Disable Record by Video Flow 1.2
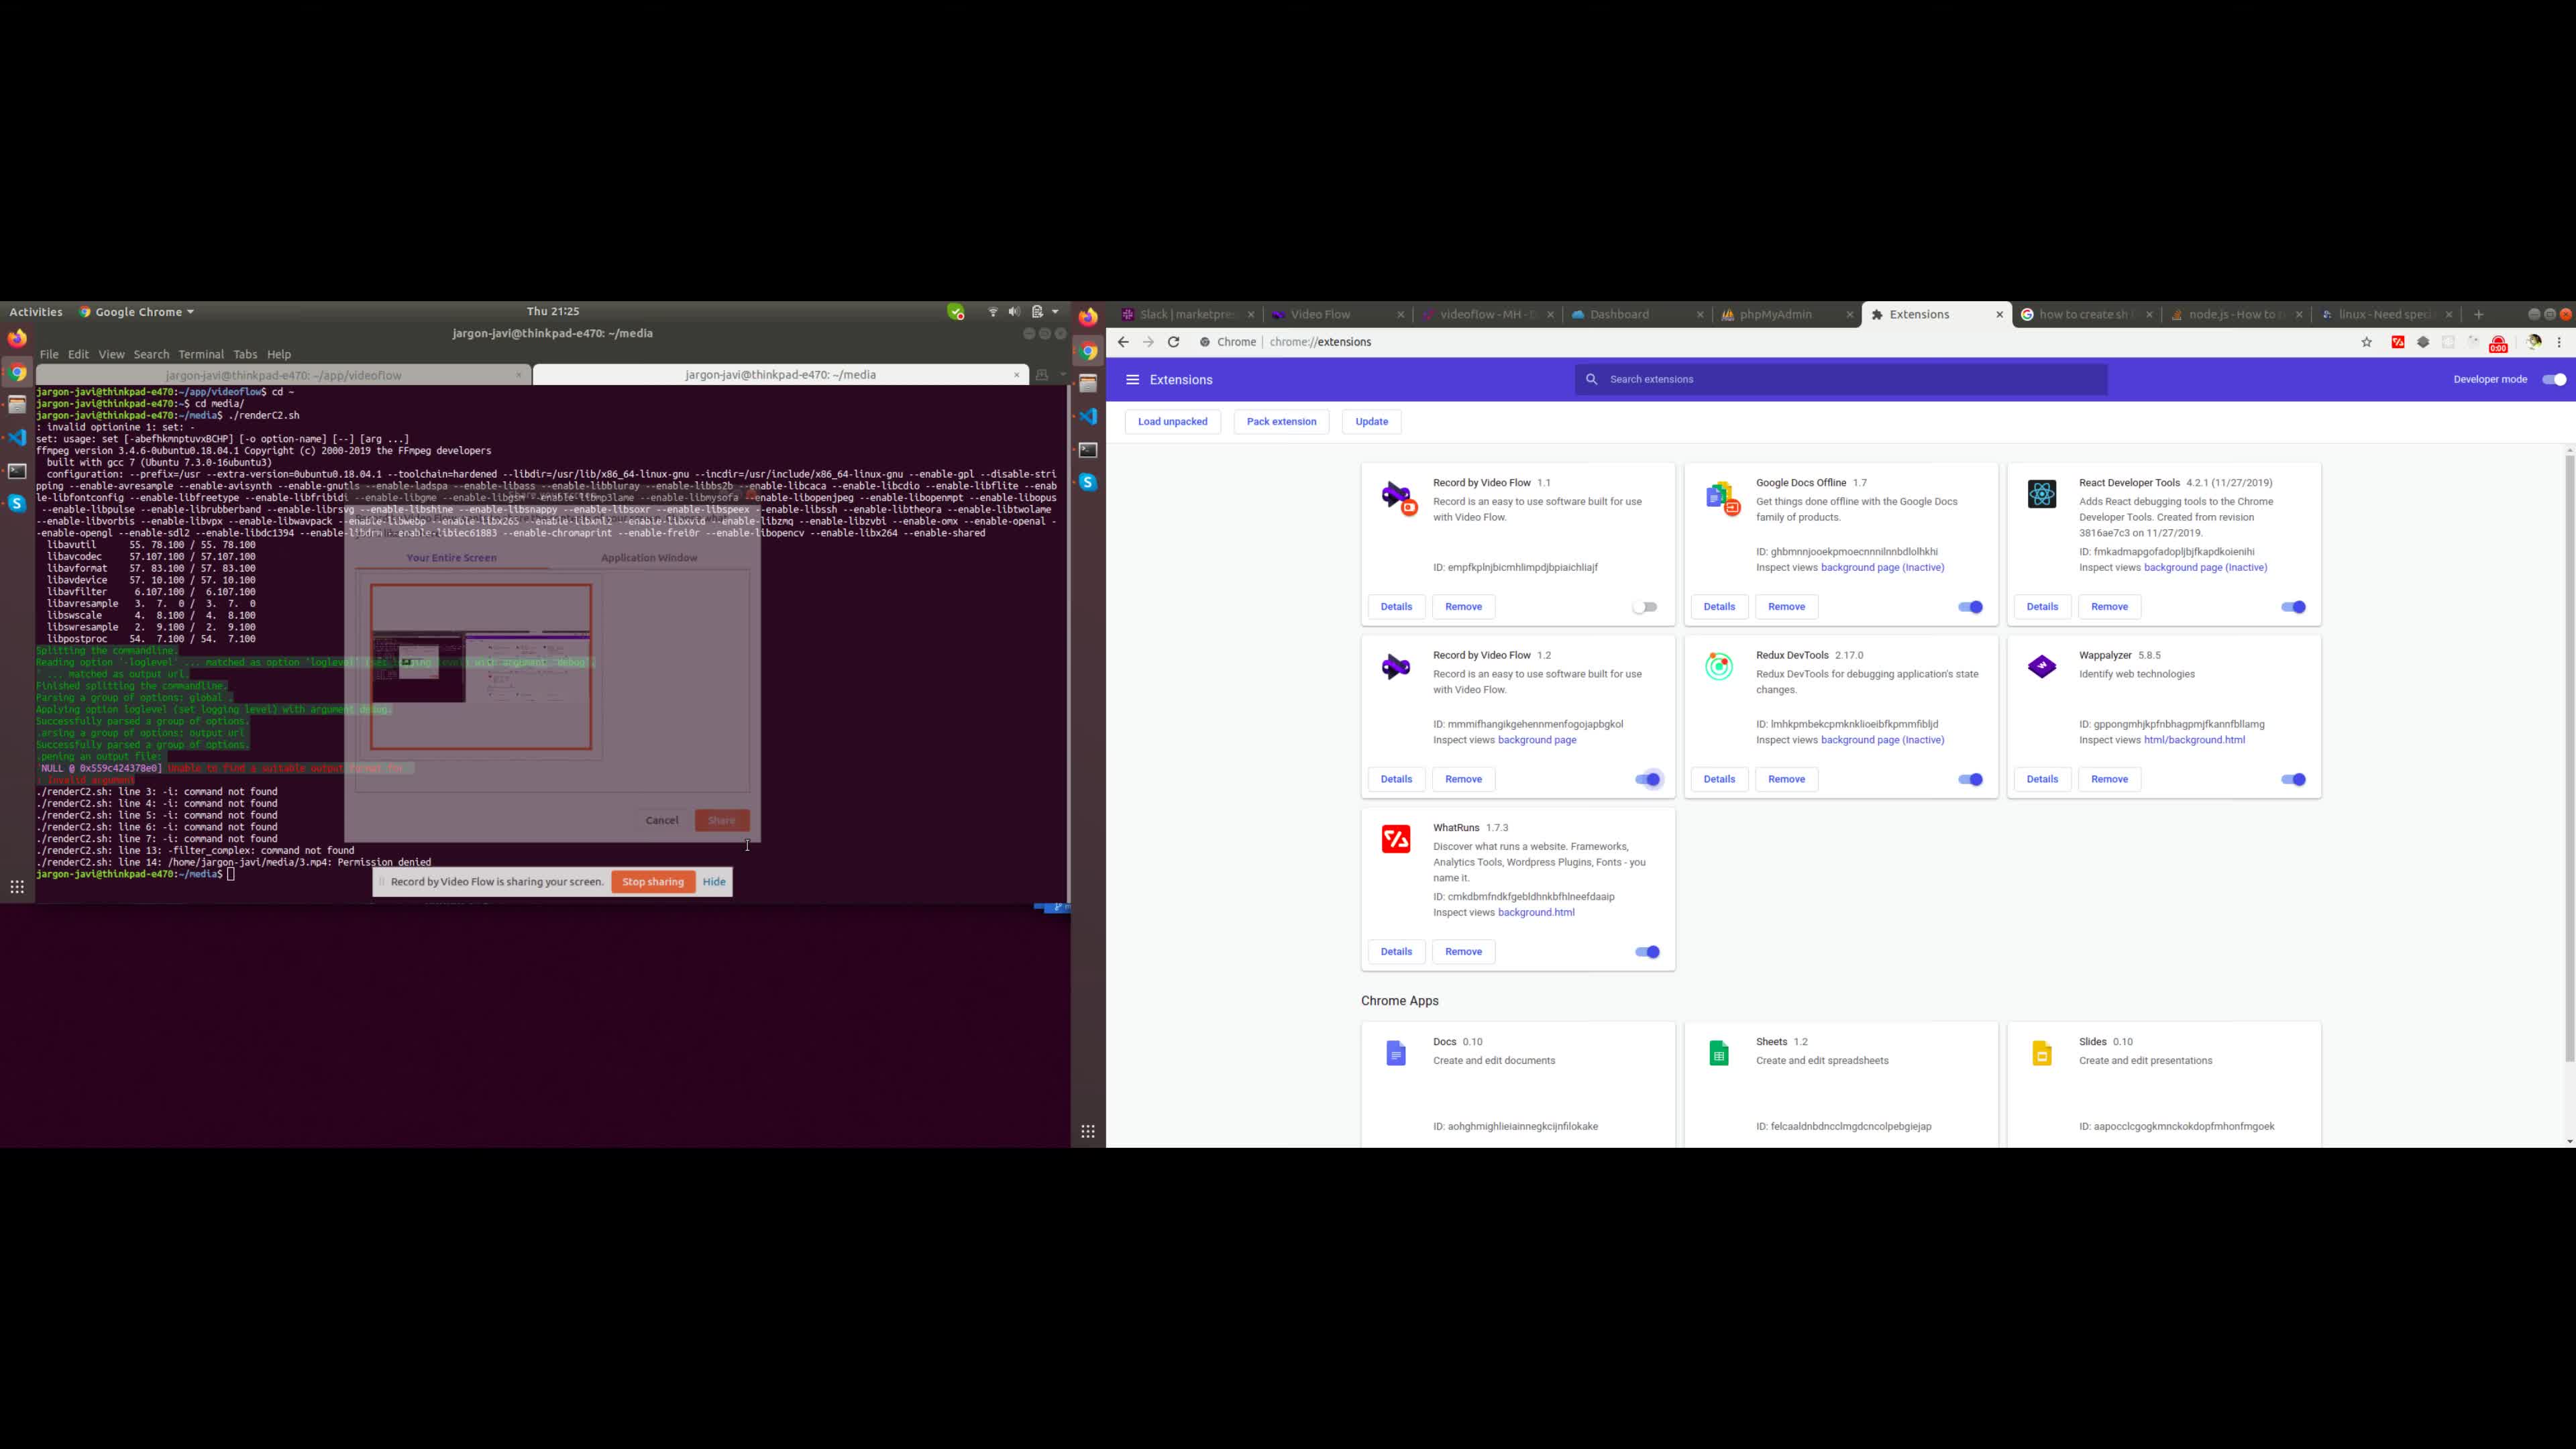Viewport: 2576px width, 1449px height. point(1647,779)
